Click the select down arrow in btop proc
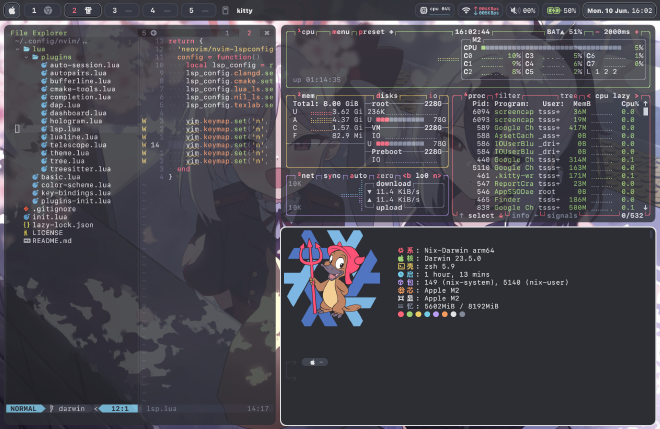The image size is (660, 429). coord(501,215)
